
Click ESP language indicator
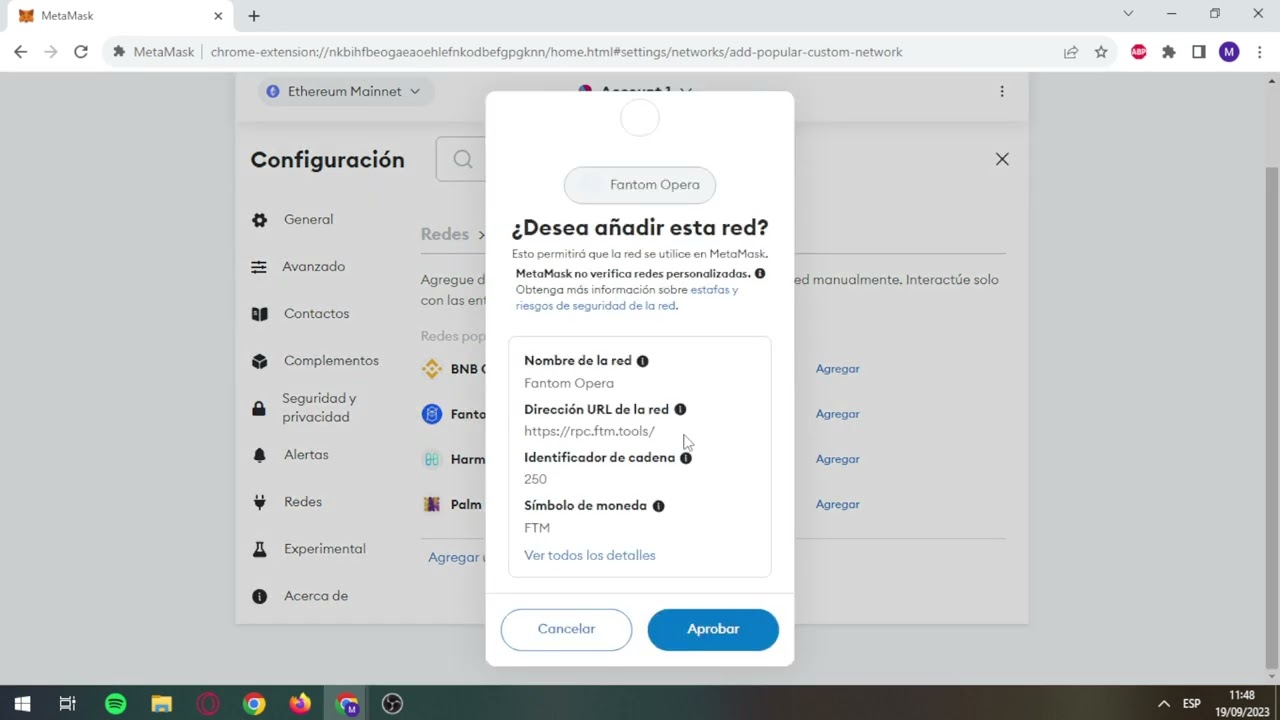1192,704
